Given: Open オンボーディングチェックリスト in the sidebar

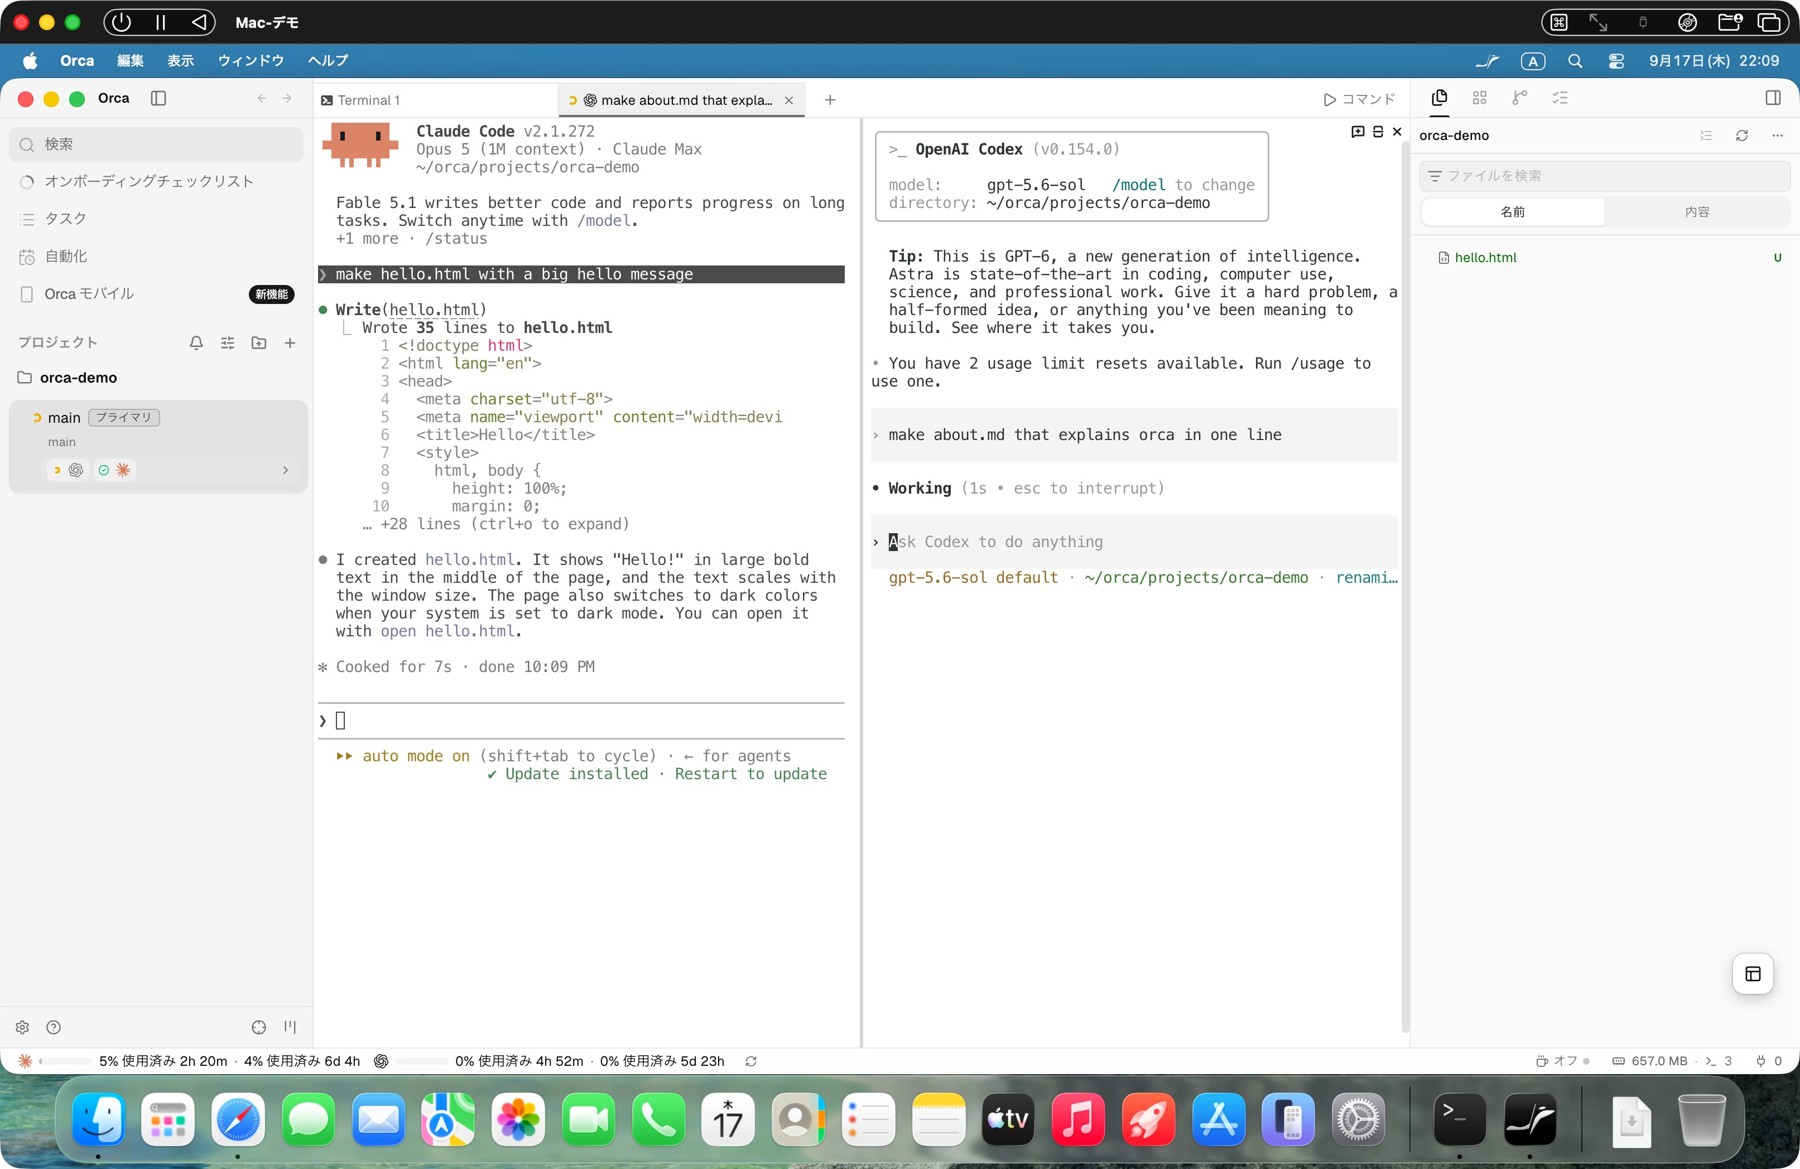Looking at the screenshot, I should coord(157,181).
